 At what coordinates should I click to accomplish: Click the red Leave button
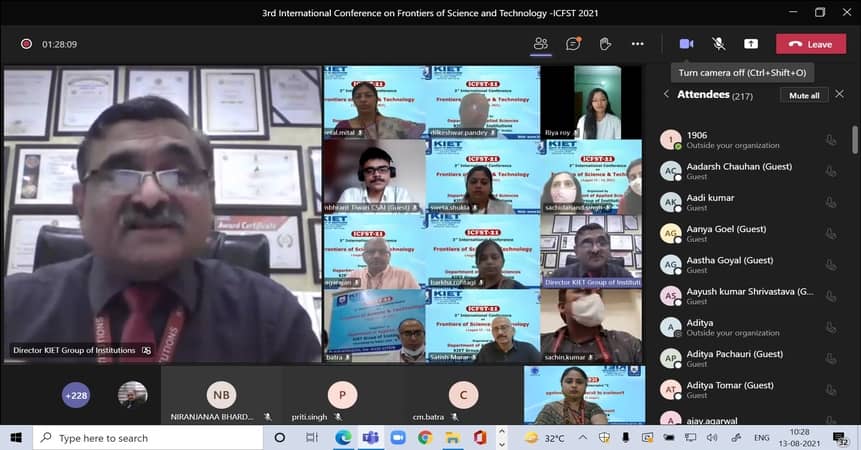tap(810, 44)
